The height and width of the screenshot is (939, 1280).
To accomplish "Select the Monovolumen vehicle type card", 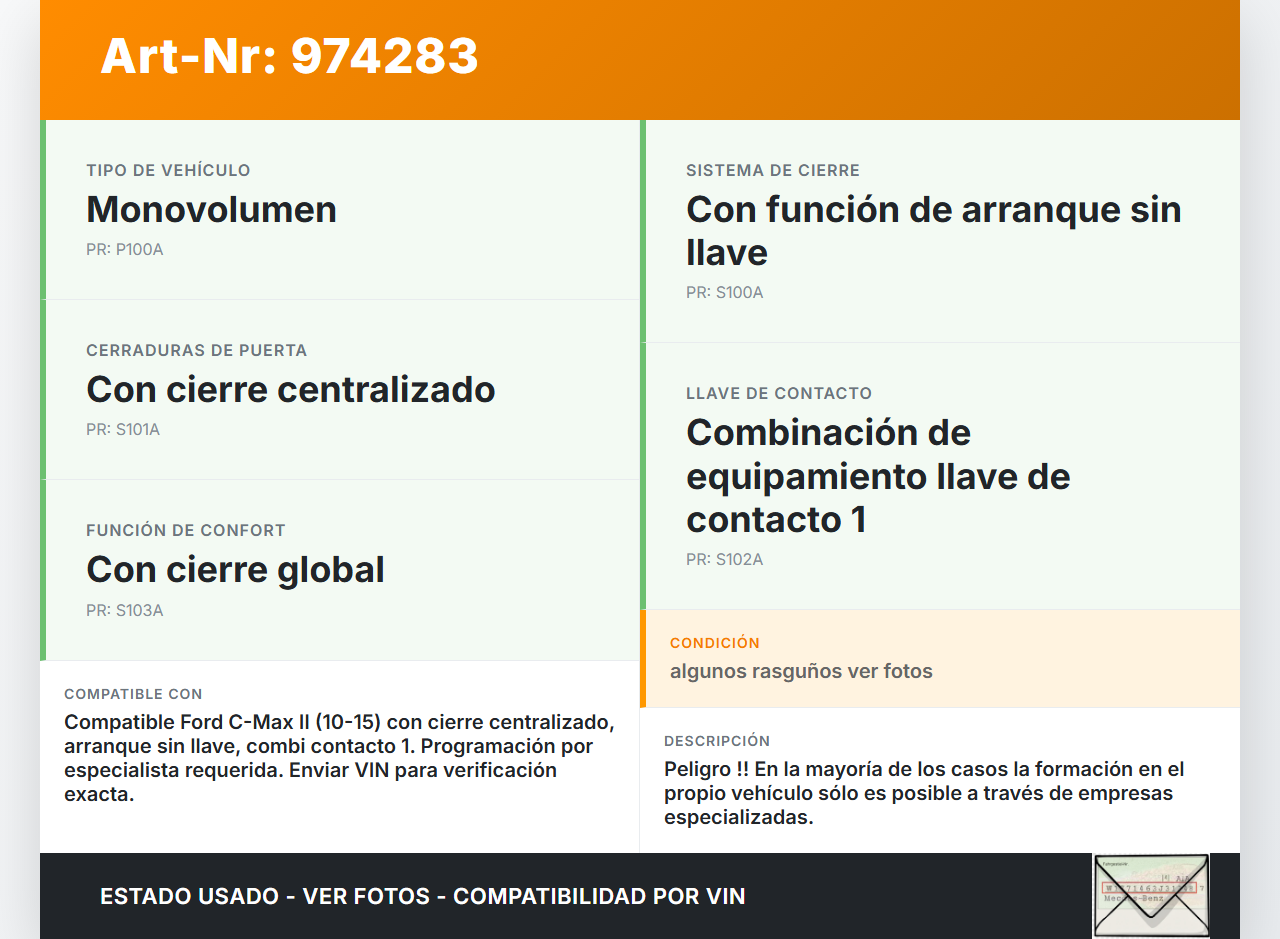I will tap(340, 210).
